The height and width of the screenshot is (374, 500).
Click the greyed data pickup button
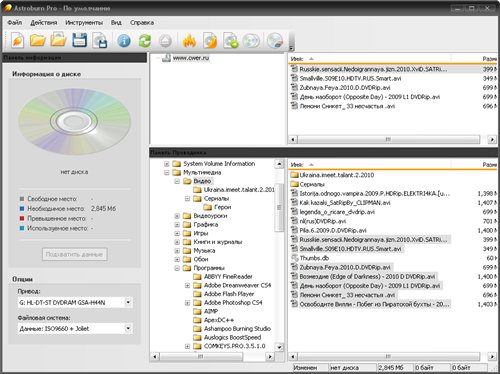pyautogui.click(x=75, y=254)
